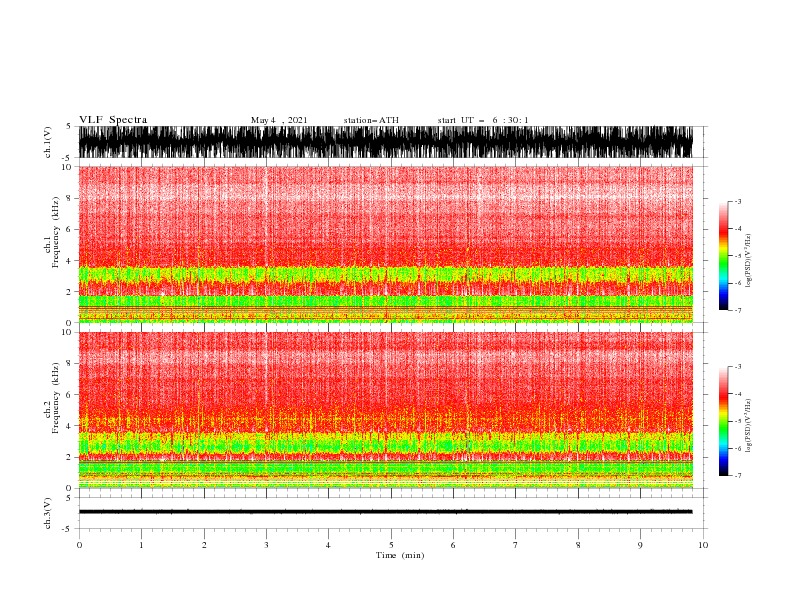This screenshot has width=792, height=612.
Task: Click time axis tick label "1"
Action: 141,545
